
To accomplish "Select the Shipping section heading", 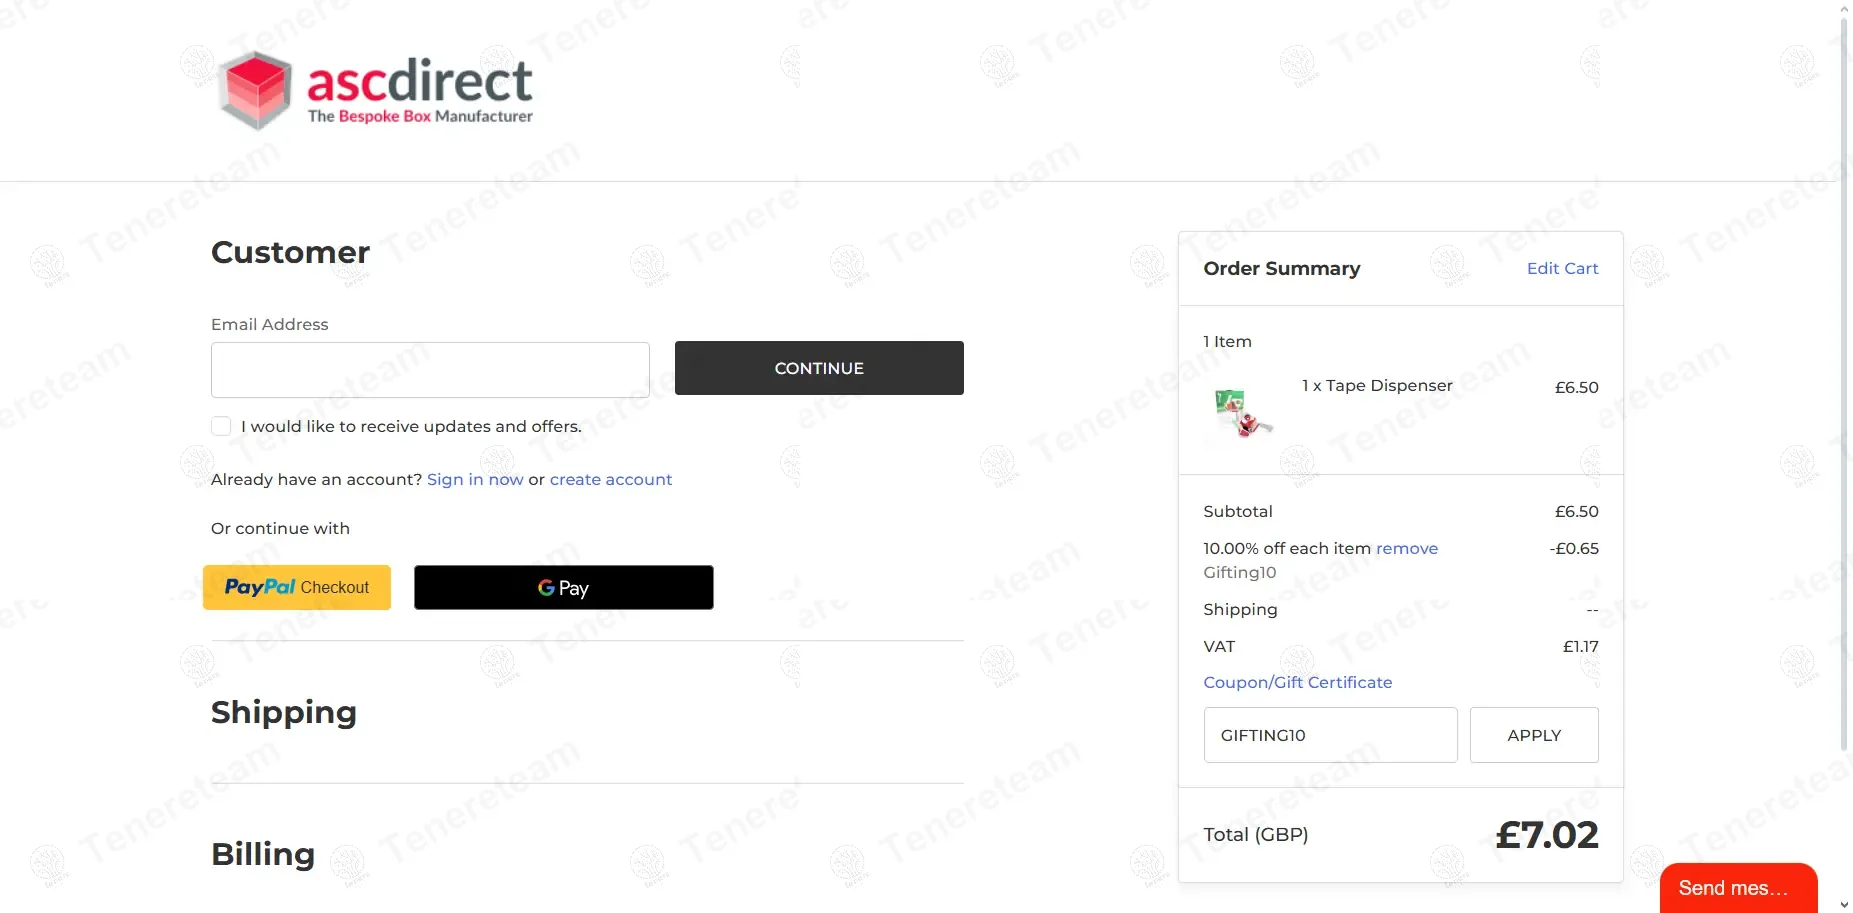I will 284,713.
